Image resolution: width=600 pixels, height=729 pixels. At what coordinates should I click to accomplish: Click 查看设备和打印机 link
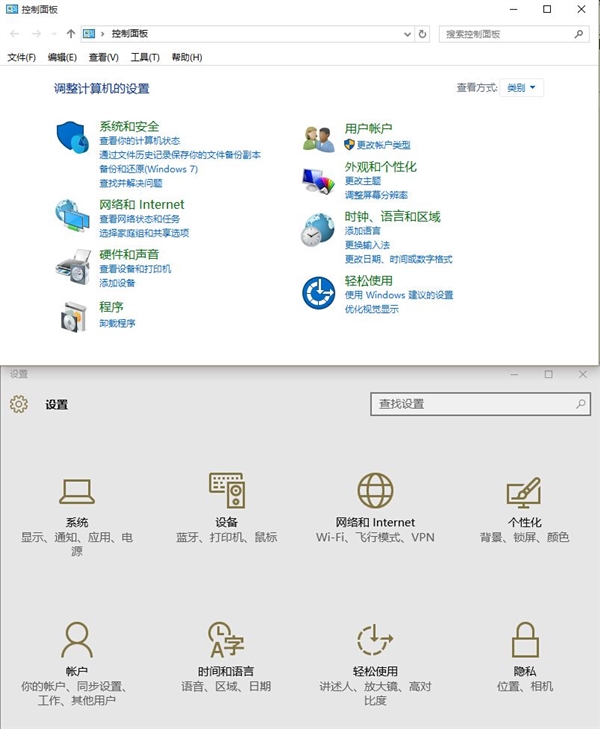[135, 268]
